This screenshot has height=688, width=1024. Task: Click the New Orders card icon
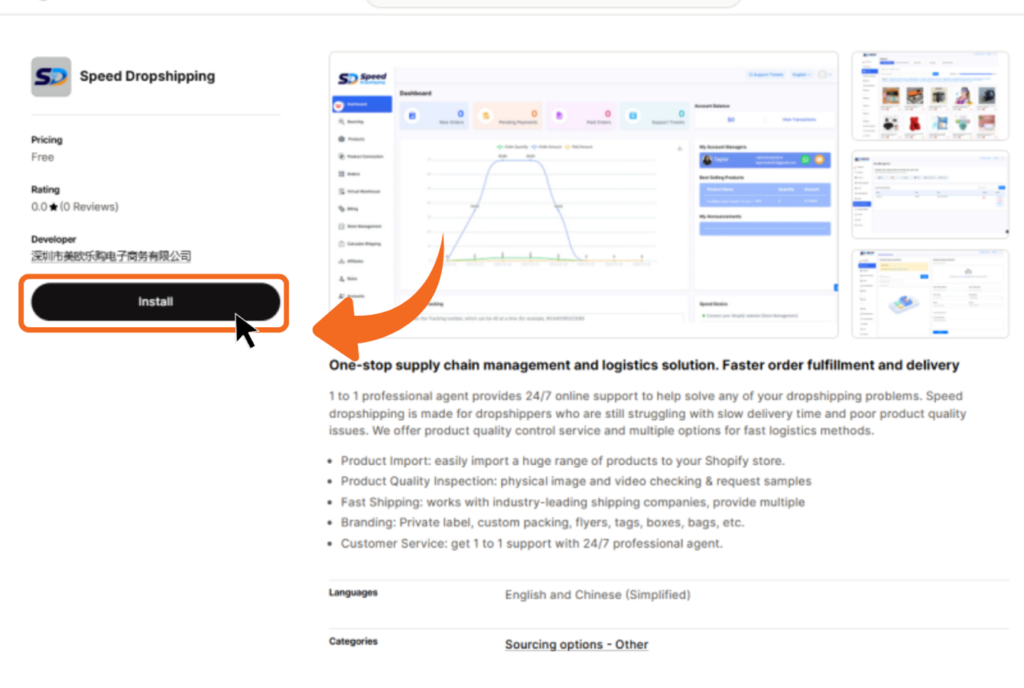click(412, 117)
